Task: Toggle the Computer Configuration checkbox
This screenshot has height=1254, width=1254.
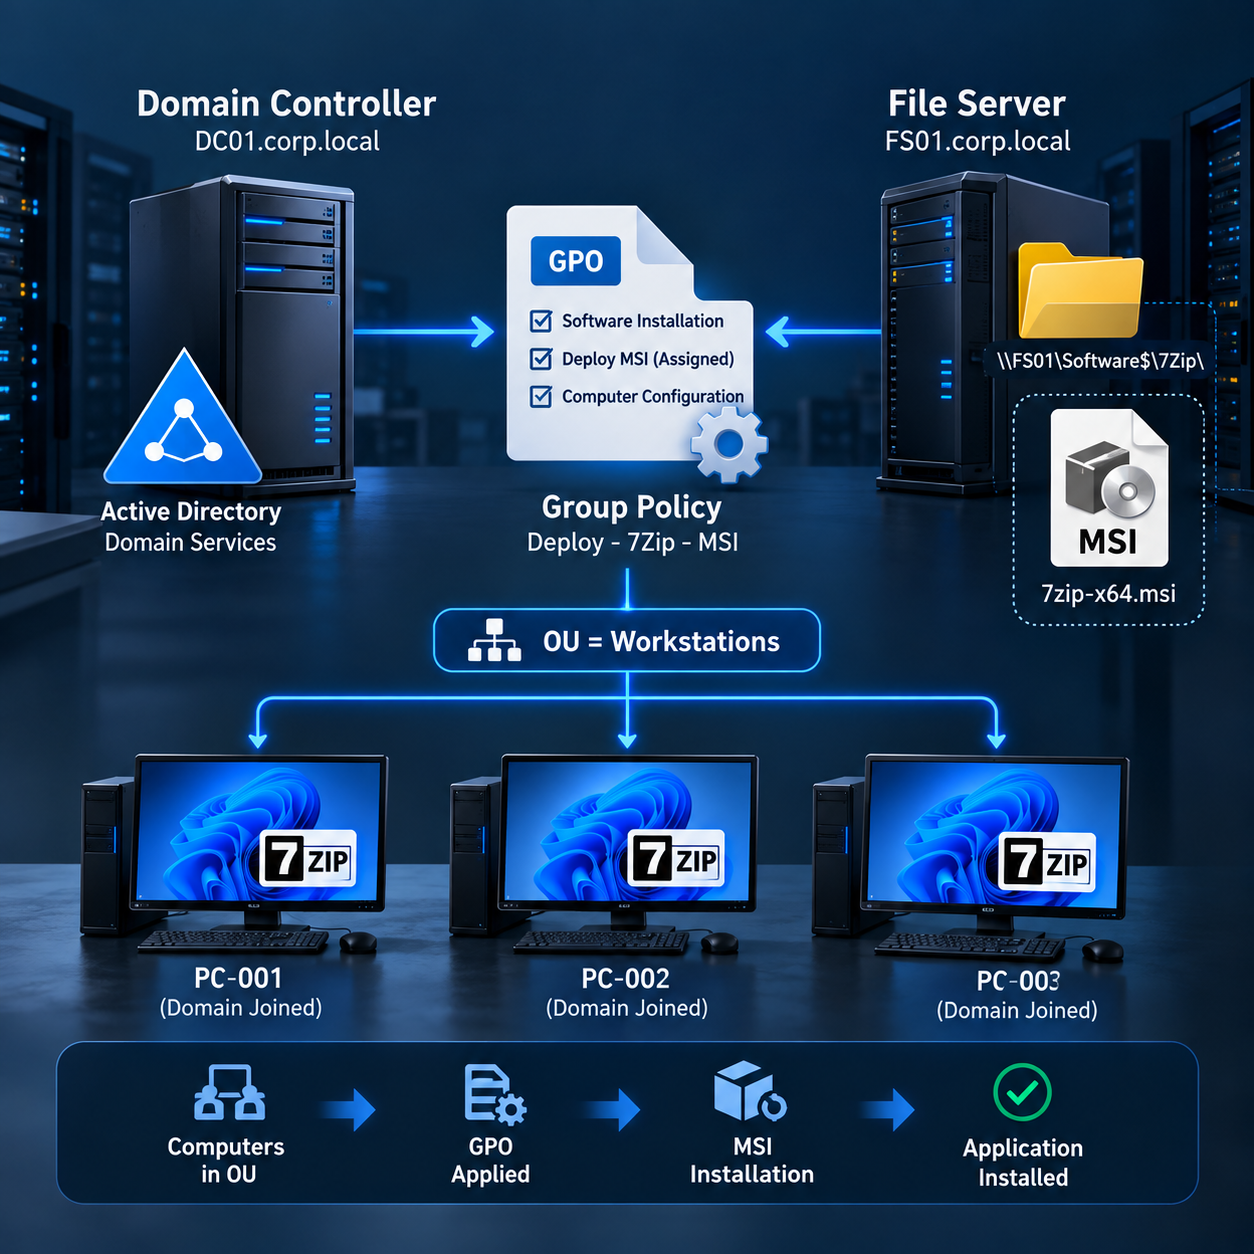Action: click(x=541, y=397)
